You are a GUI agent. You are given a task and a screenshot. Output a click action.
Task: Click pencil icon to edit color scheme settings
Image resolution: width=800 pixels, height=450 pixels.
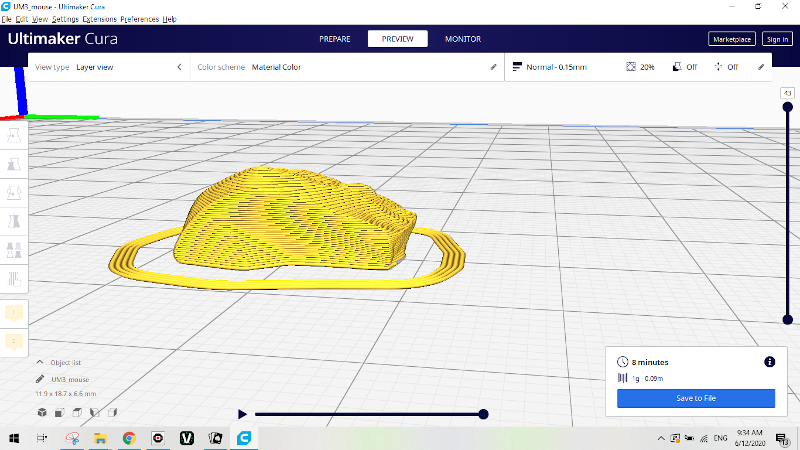(493, 67)
